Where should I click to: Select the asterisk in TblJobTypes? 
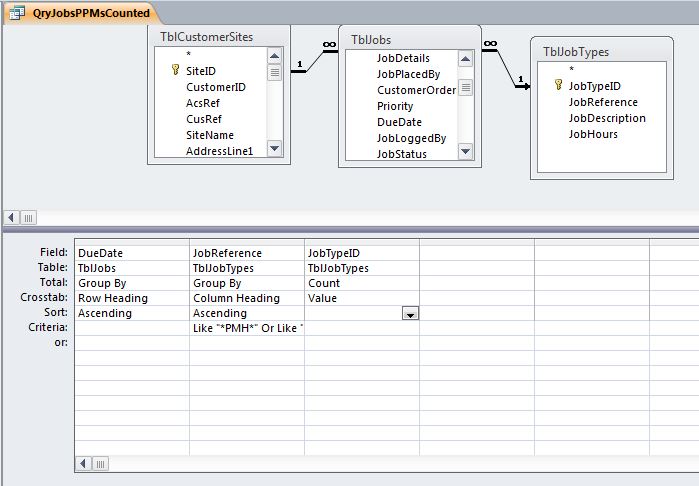(x=572, y=69)
